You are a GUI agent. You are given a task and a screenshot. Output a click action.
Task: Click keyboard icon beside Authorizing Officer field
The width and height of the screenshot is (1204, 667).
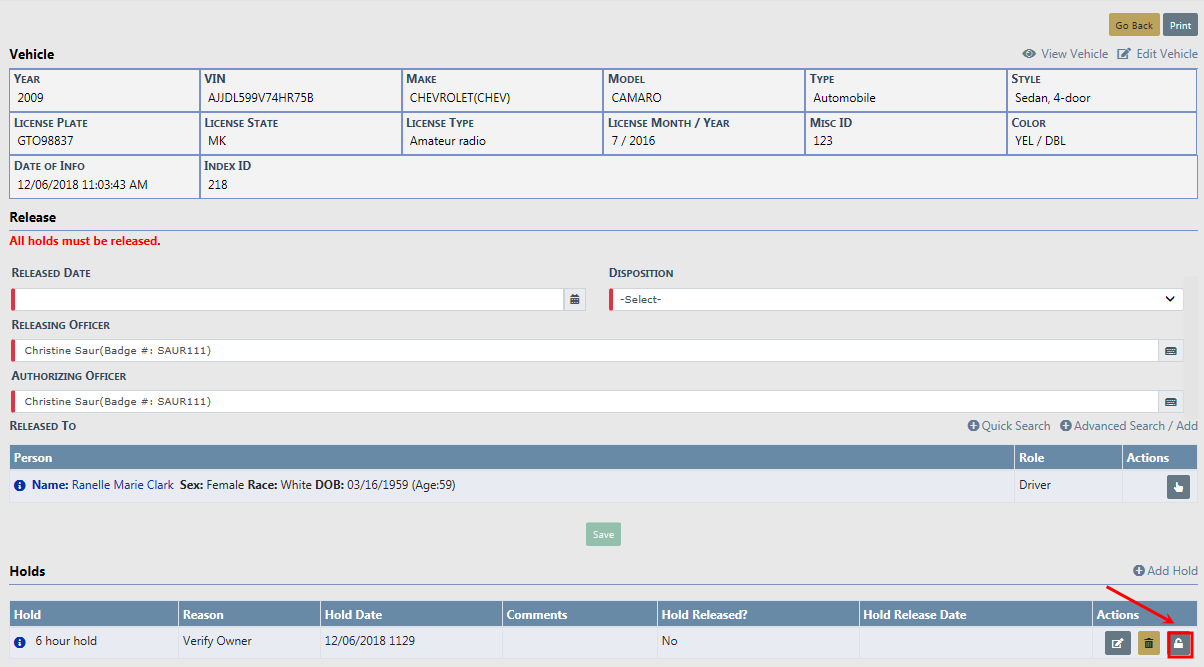click(x=1171, y=402)
